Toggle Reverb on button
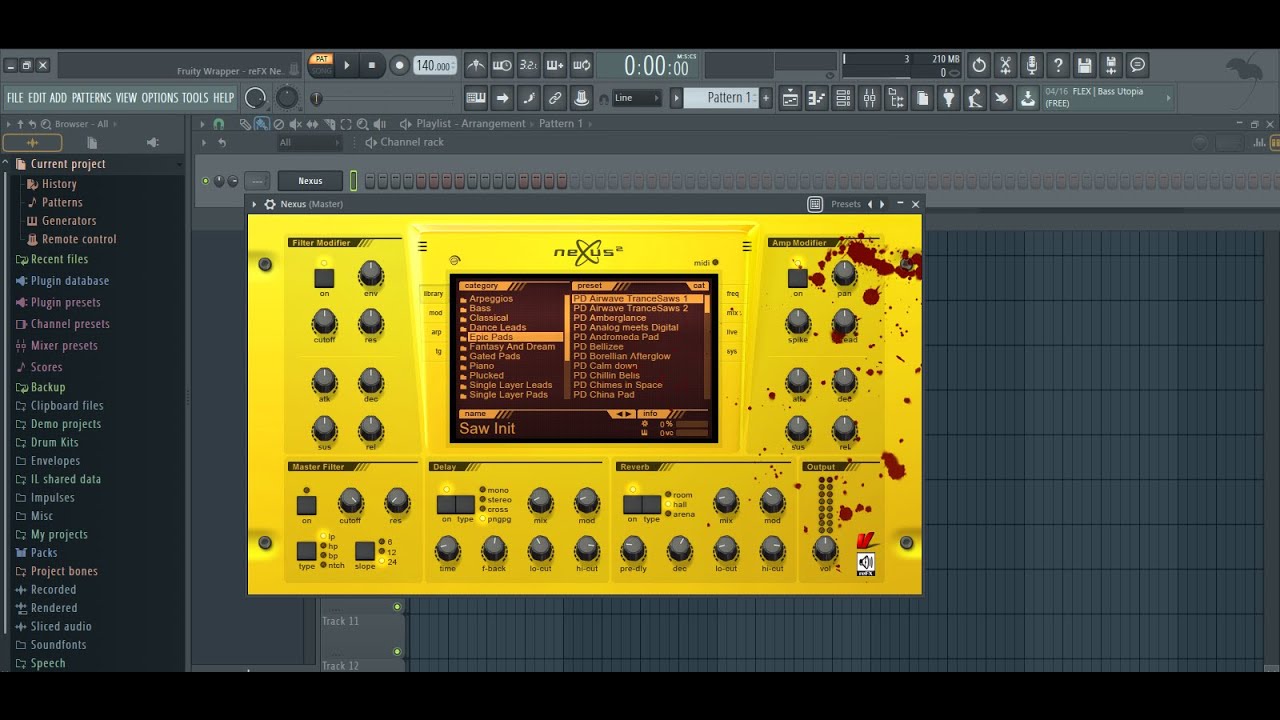The width and height of the screenshot is (1280, 720). [632, 504]
